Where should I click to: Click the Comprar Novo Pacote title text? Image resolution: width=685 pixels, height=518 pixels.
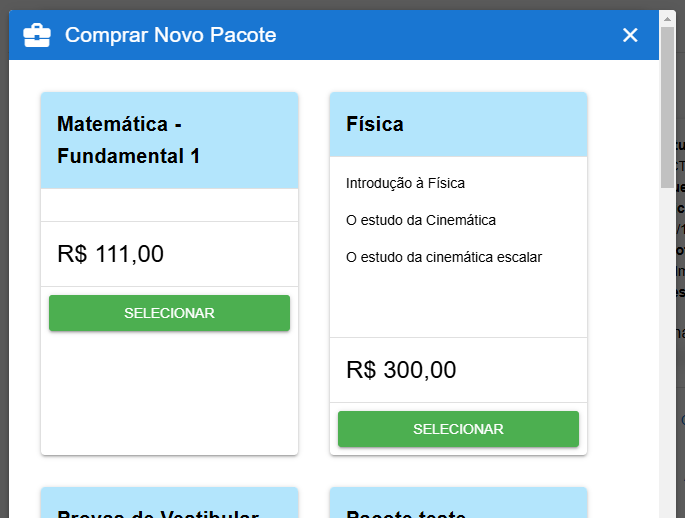(170, 36)
